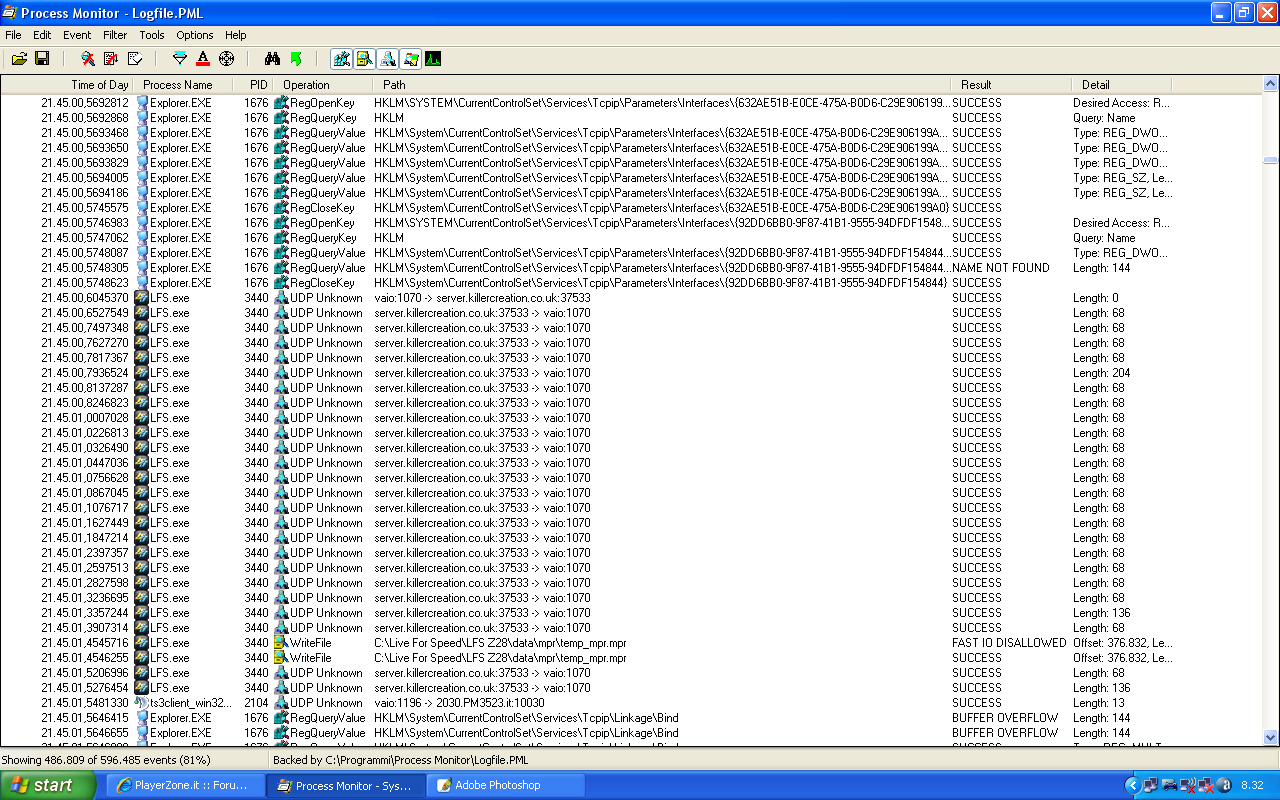
Task: Toggle Show Profiling Events button
Action: 433,59
